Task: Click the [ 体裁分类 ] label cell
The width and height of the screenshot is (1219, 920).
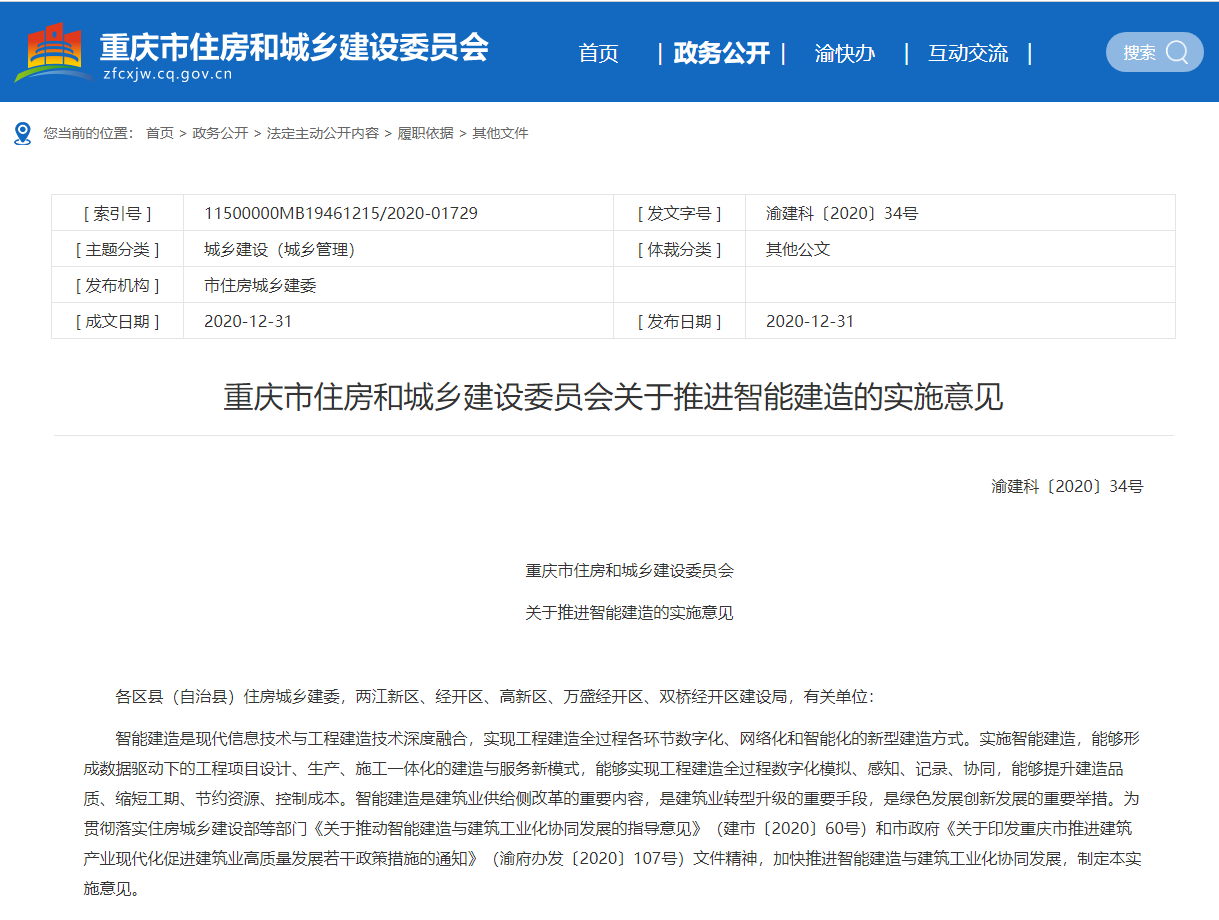Action: tap(679, 249)
